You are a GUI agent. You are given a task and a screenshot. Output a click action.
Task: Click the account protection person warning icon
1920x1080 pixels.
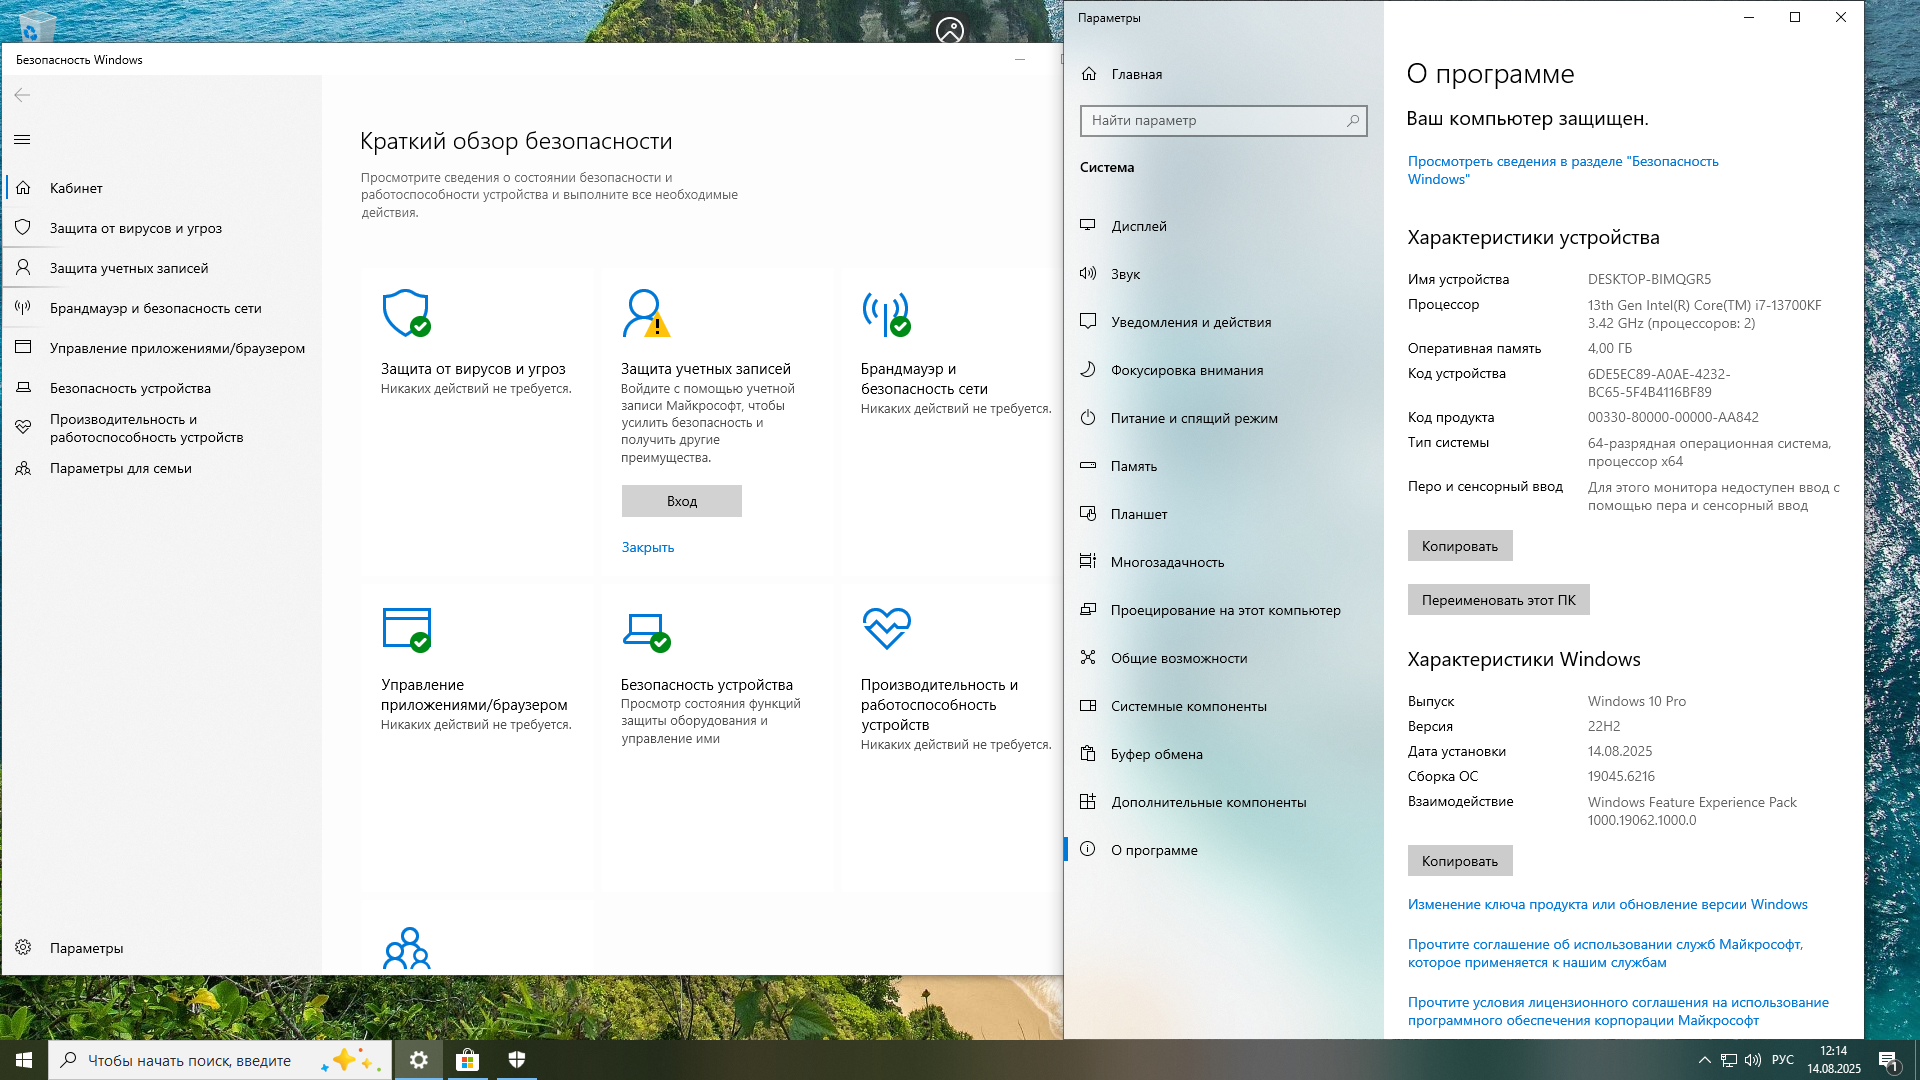(x=646, y=313)
